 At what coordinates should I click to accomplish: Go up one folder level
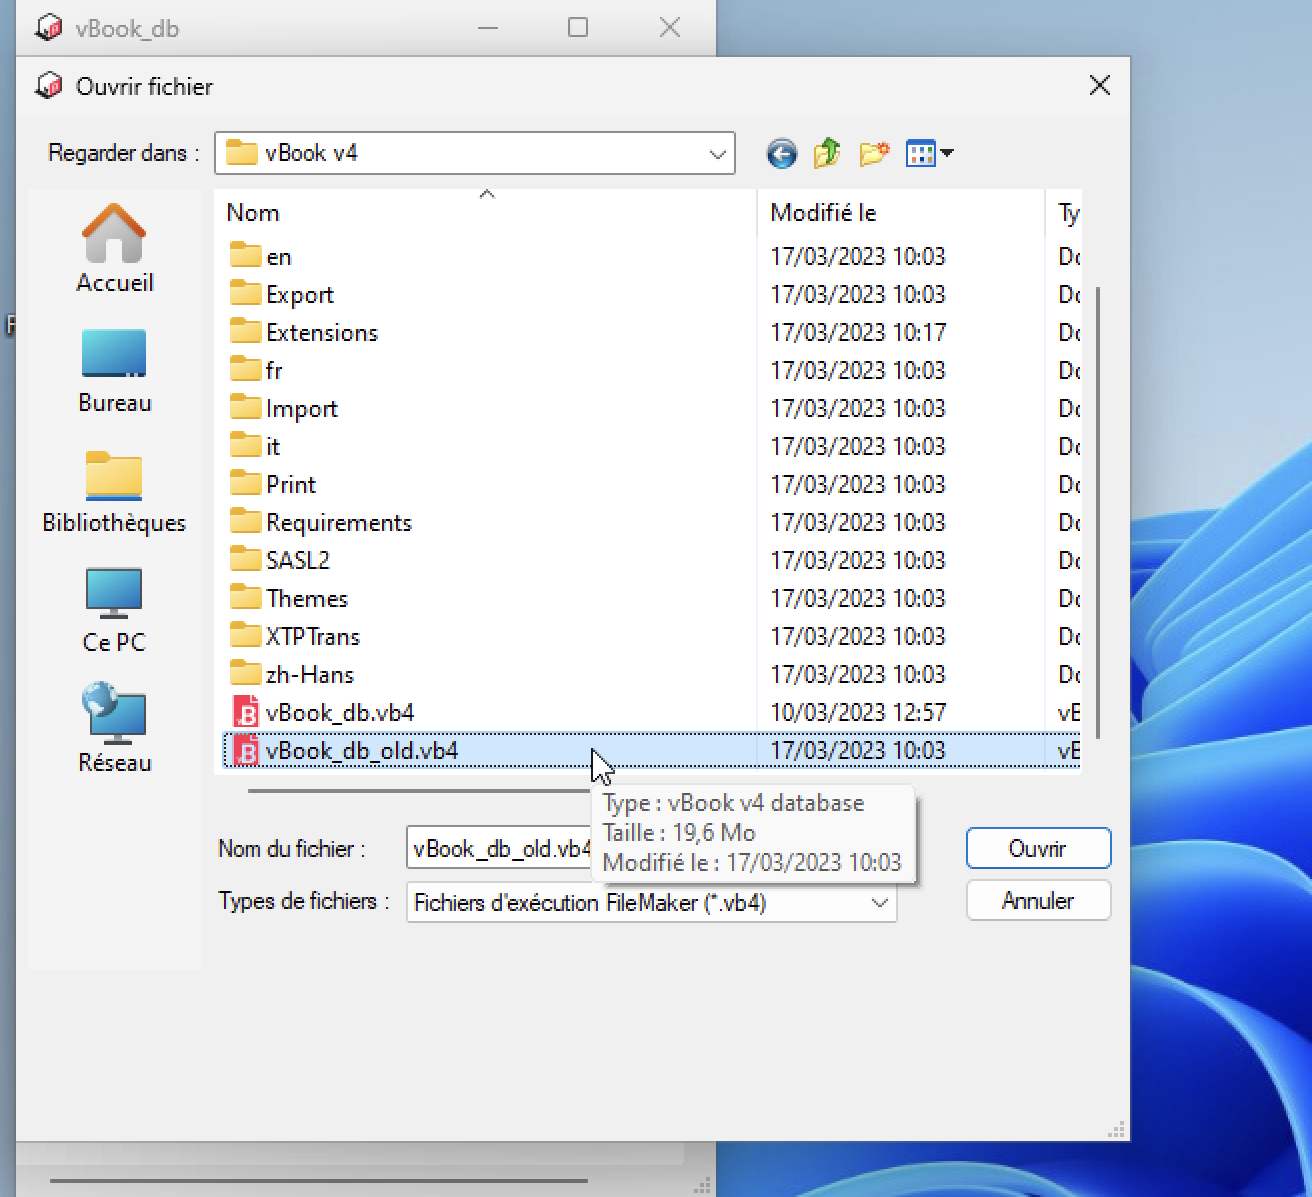point(827,153)
